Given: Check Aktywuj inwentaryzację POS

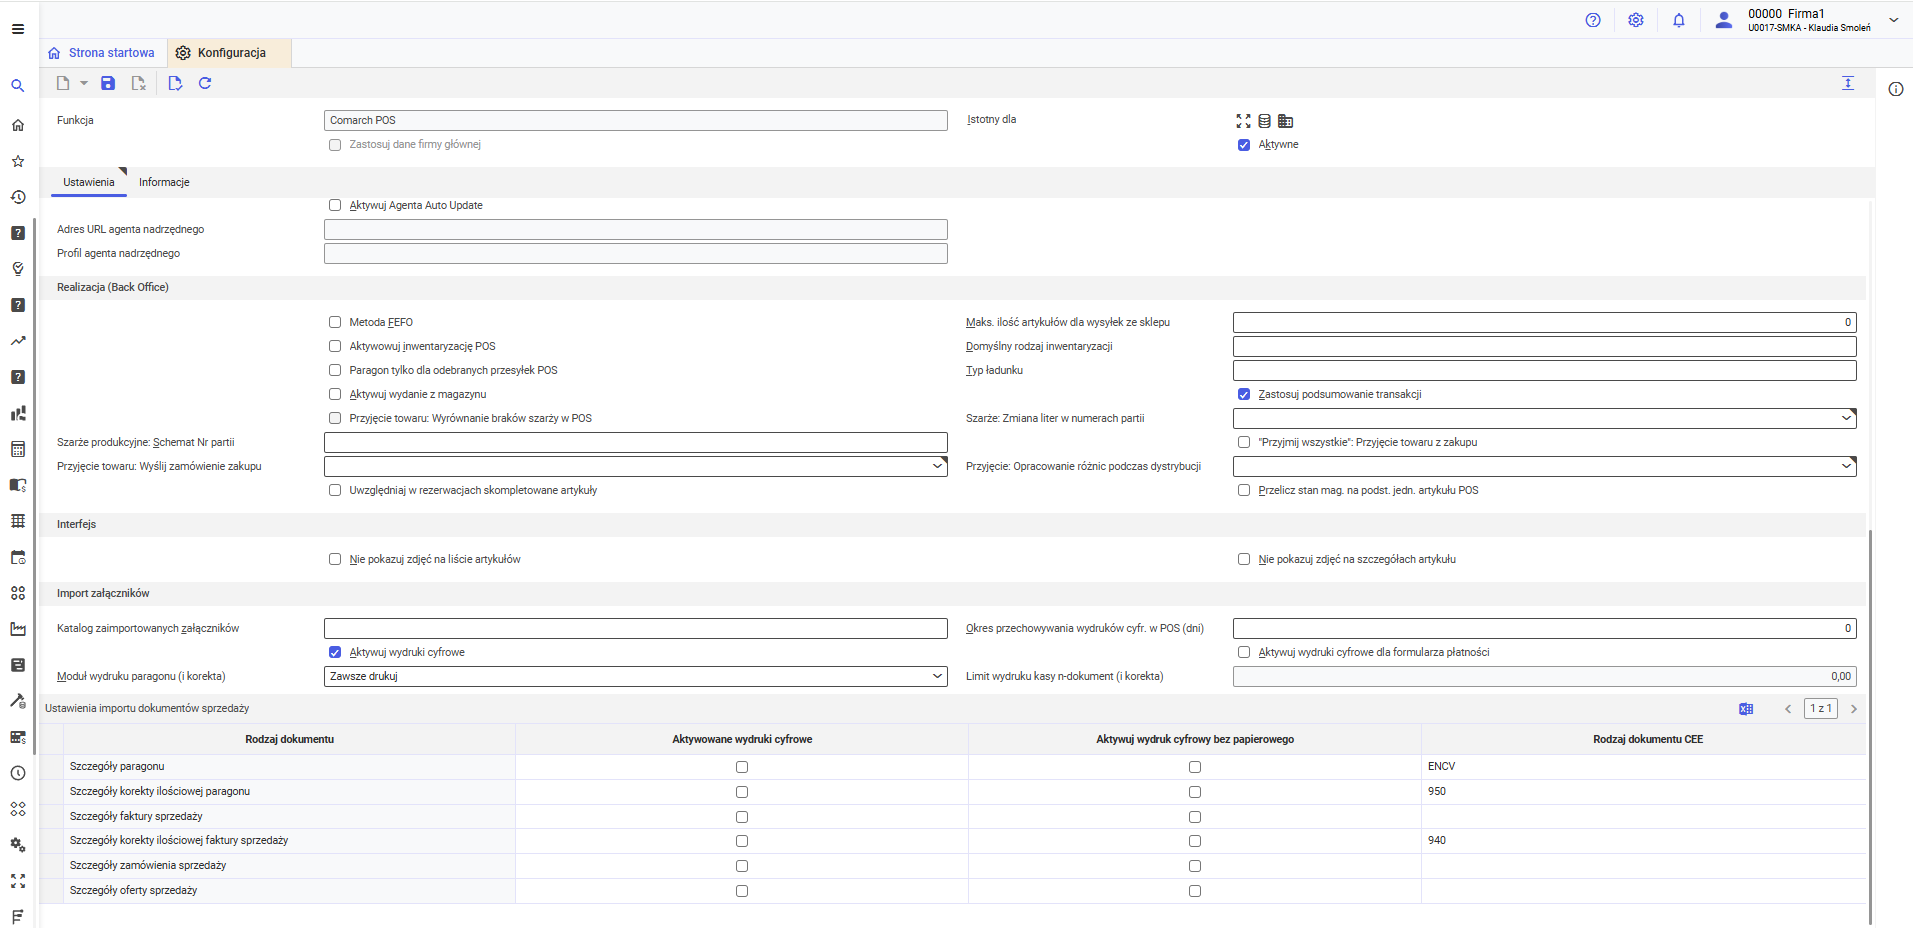Looking at the screenshot, I should [x=335, y=346].
